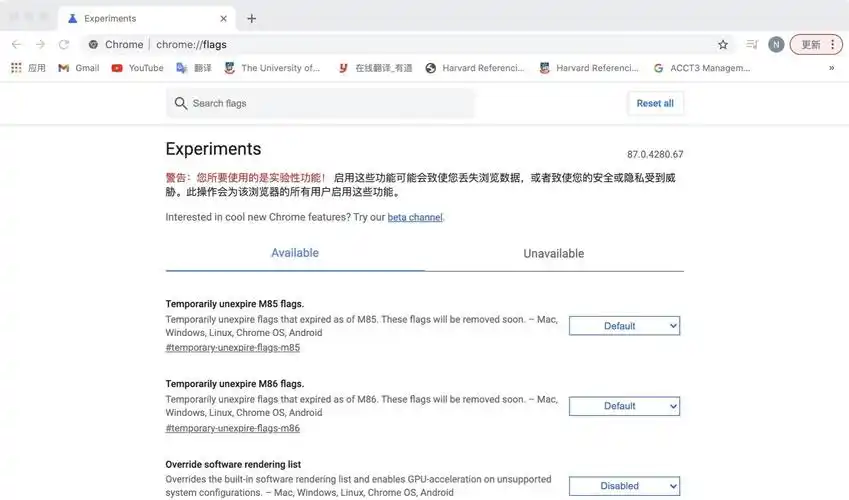Show more bookmarks with the chevron
Image resolution: width=849 pixels, height=500 pixels.
click(x=832, y=68)
